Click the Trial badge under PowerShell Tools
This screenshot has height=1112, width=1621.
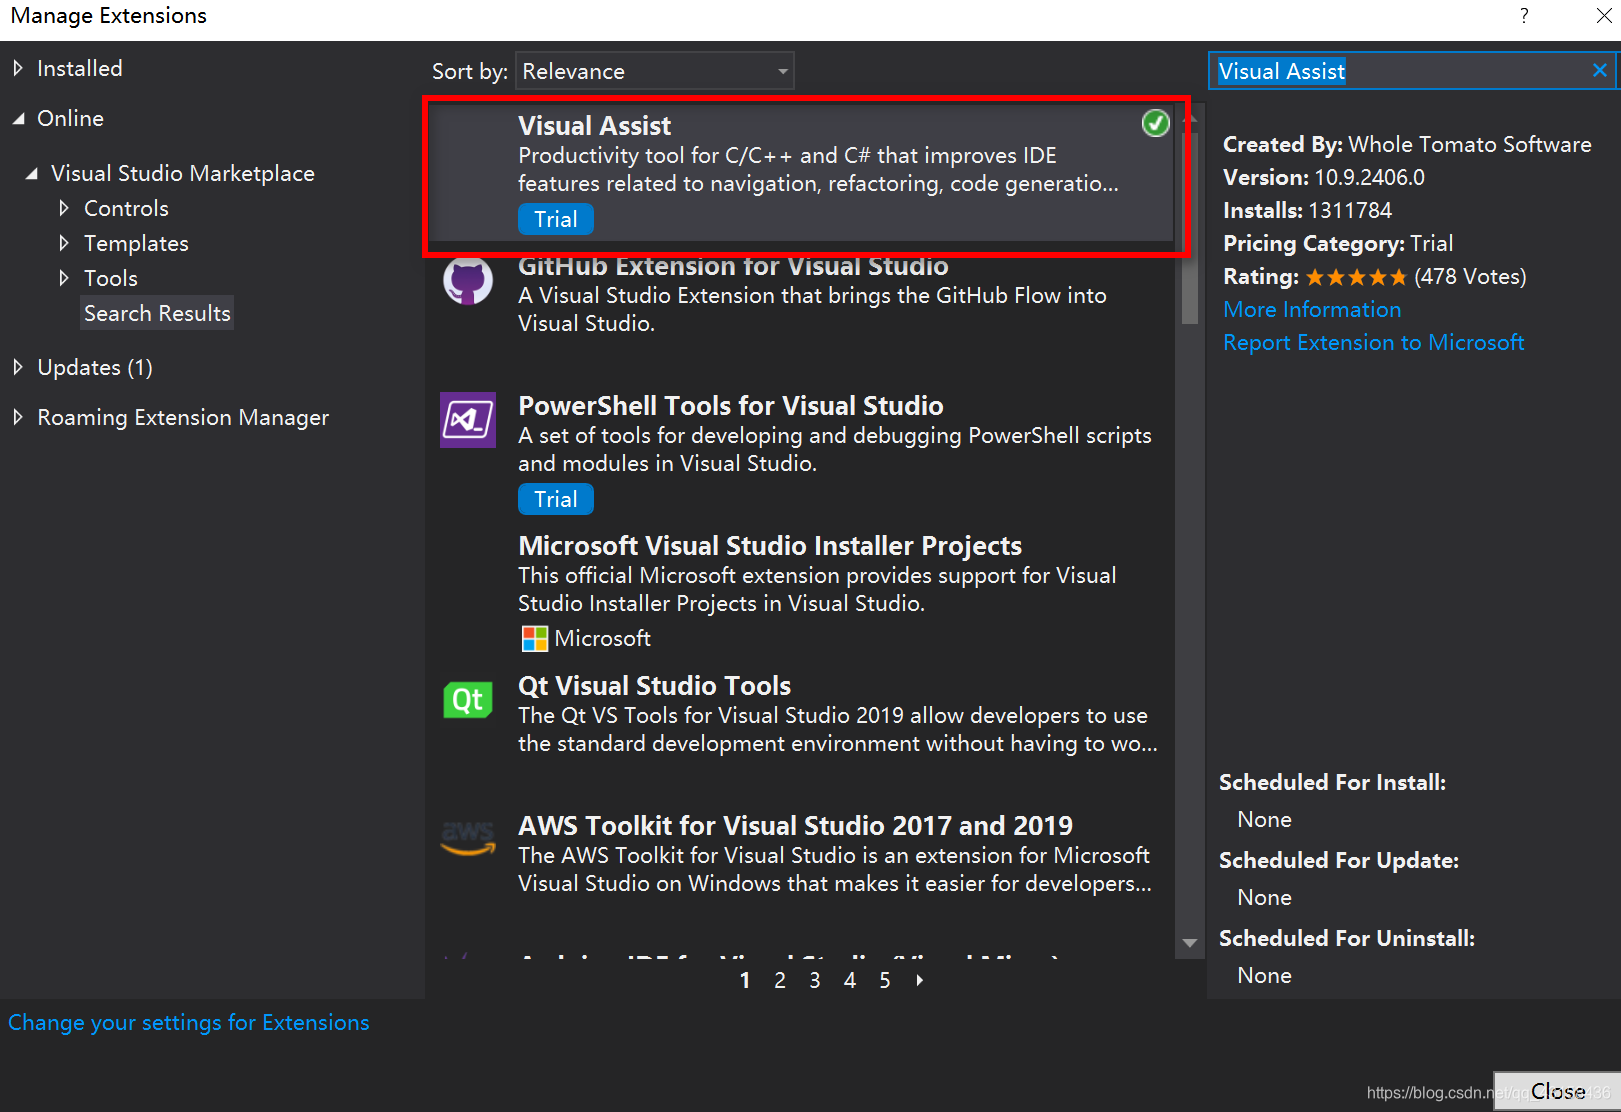click(556, 499)
